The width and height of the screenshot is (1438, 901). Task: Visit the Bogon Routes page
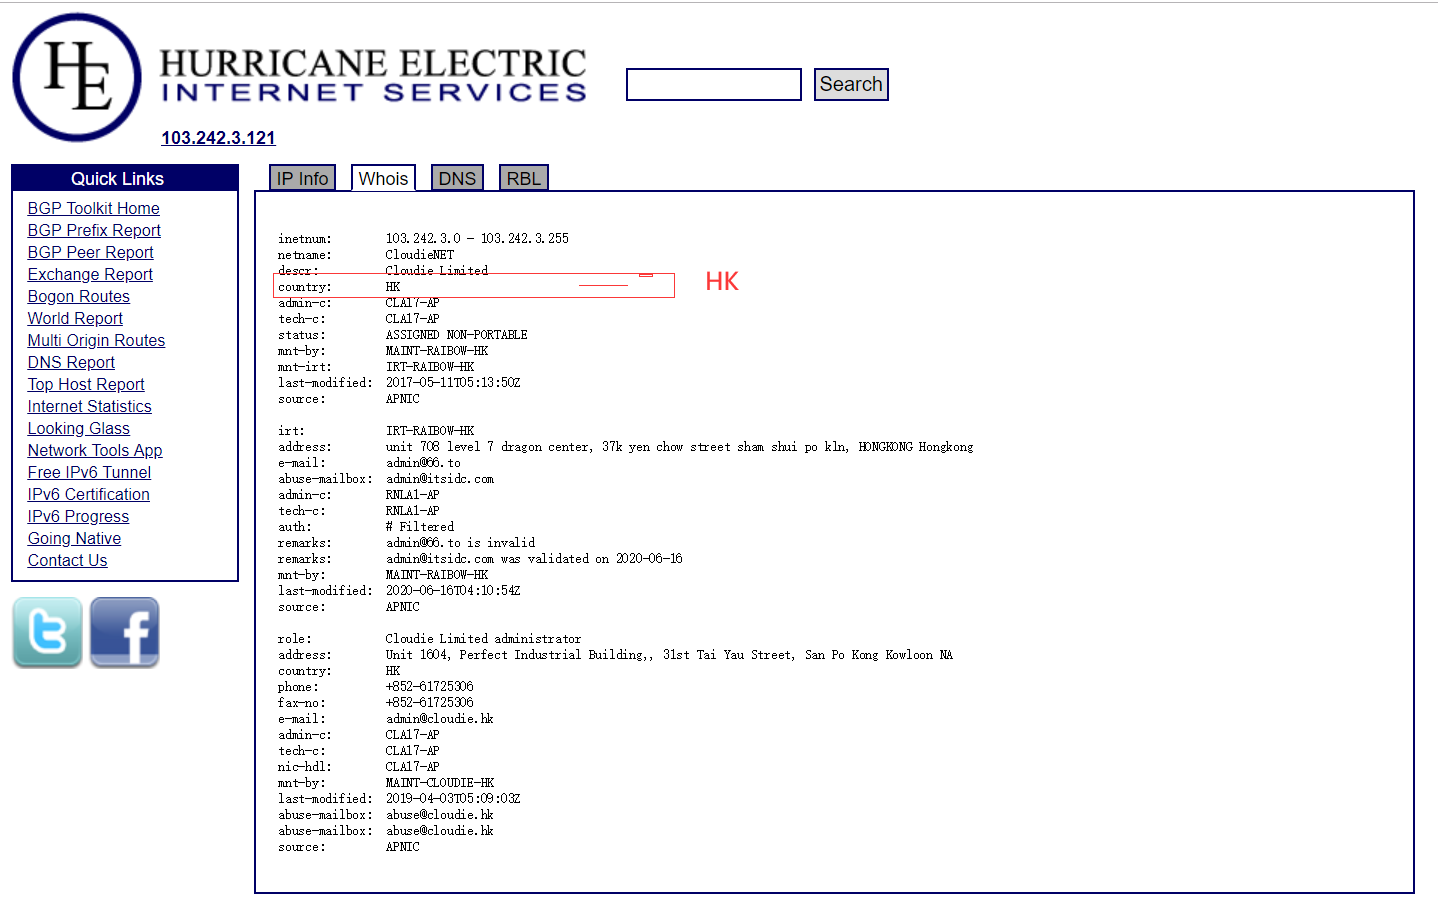tap(78, 296)
